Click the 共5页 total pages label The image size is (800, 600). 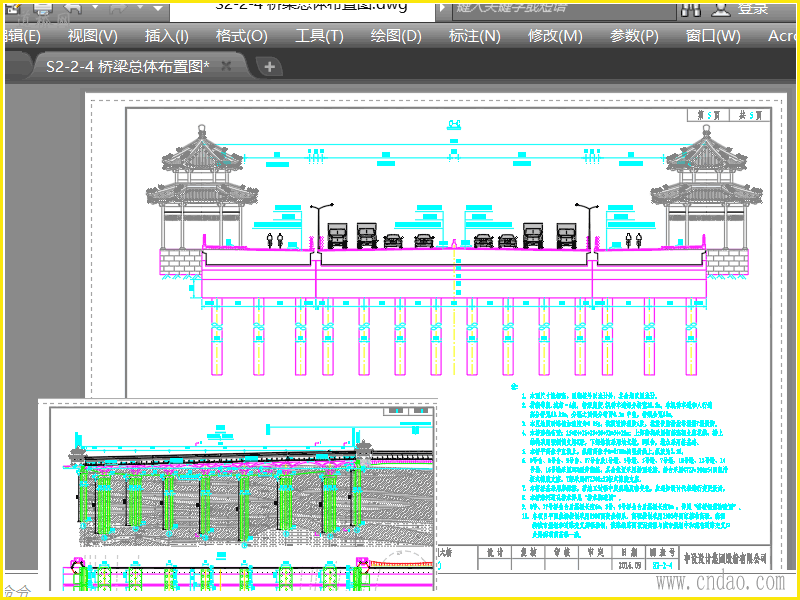tap(750, 115)
